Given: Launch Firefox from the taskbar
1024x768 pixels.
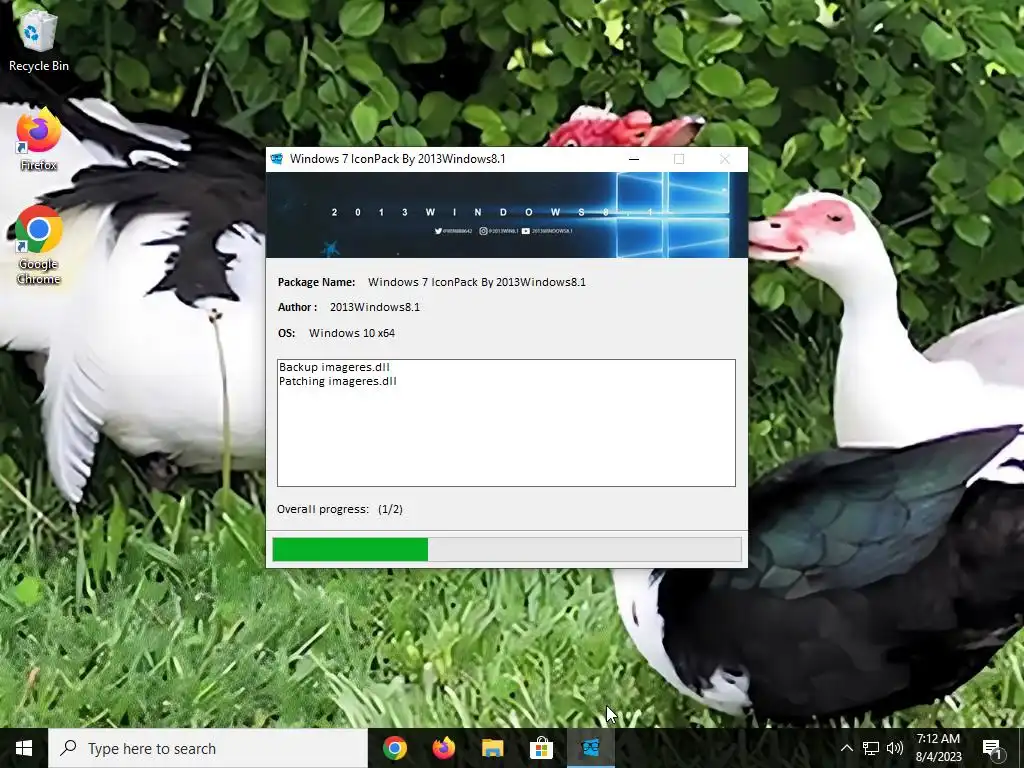Looking at the screenshot, I should click(443, 748).
